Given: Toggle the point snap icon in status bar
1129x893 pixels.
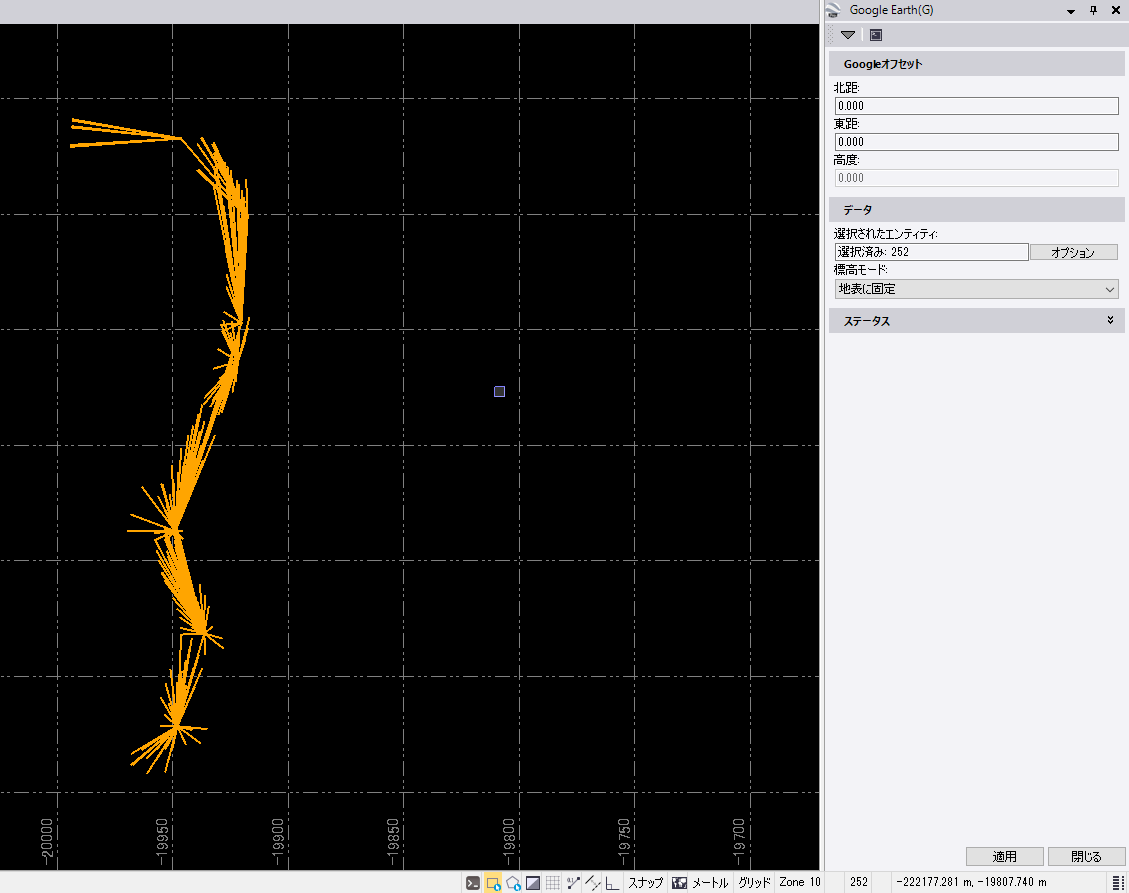Looking at the screenshot, I should [573, 883].
